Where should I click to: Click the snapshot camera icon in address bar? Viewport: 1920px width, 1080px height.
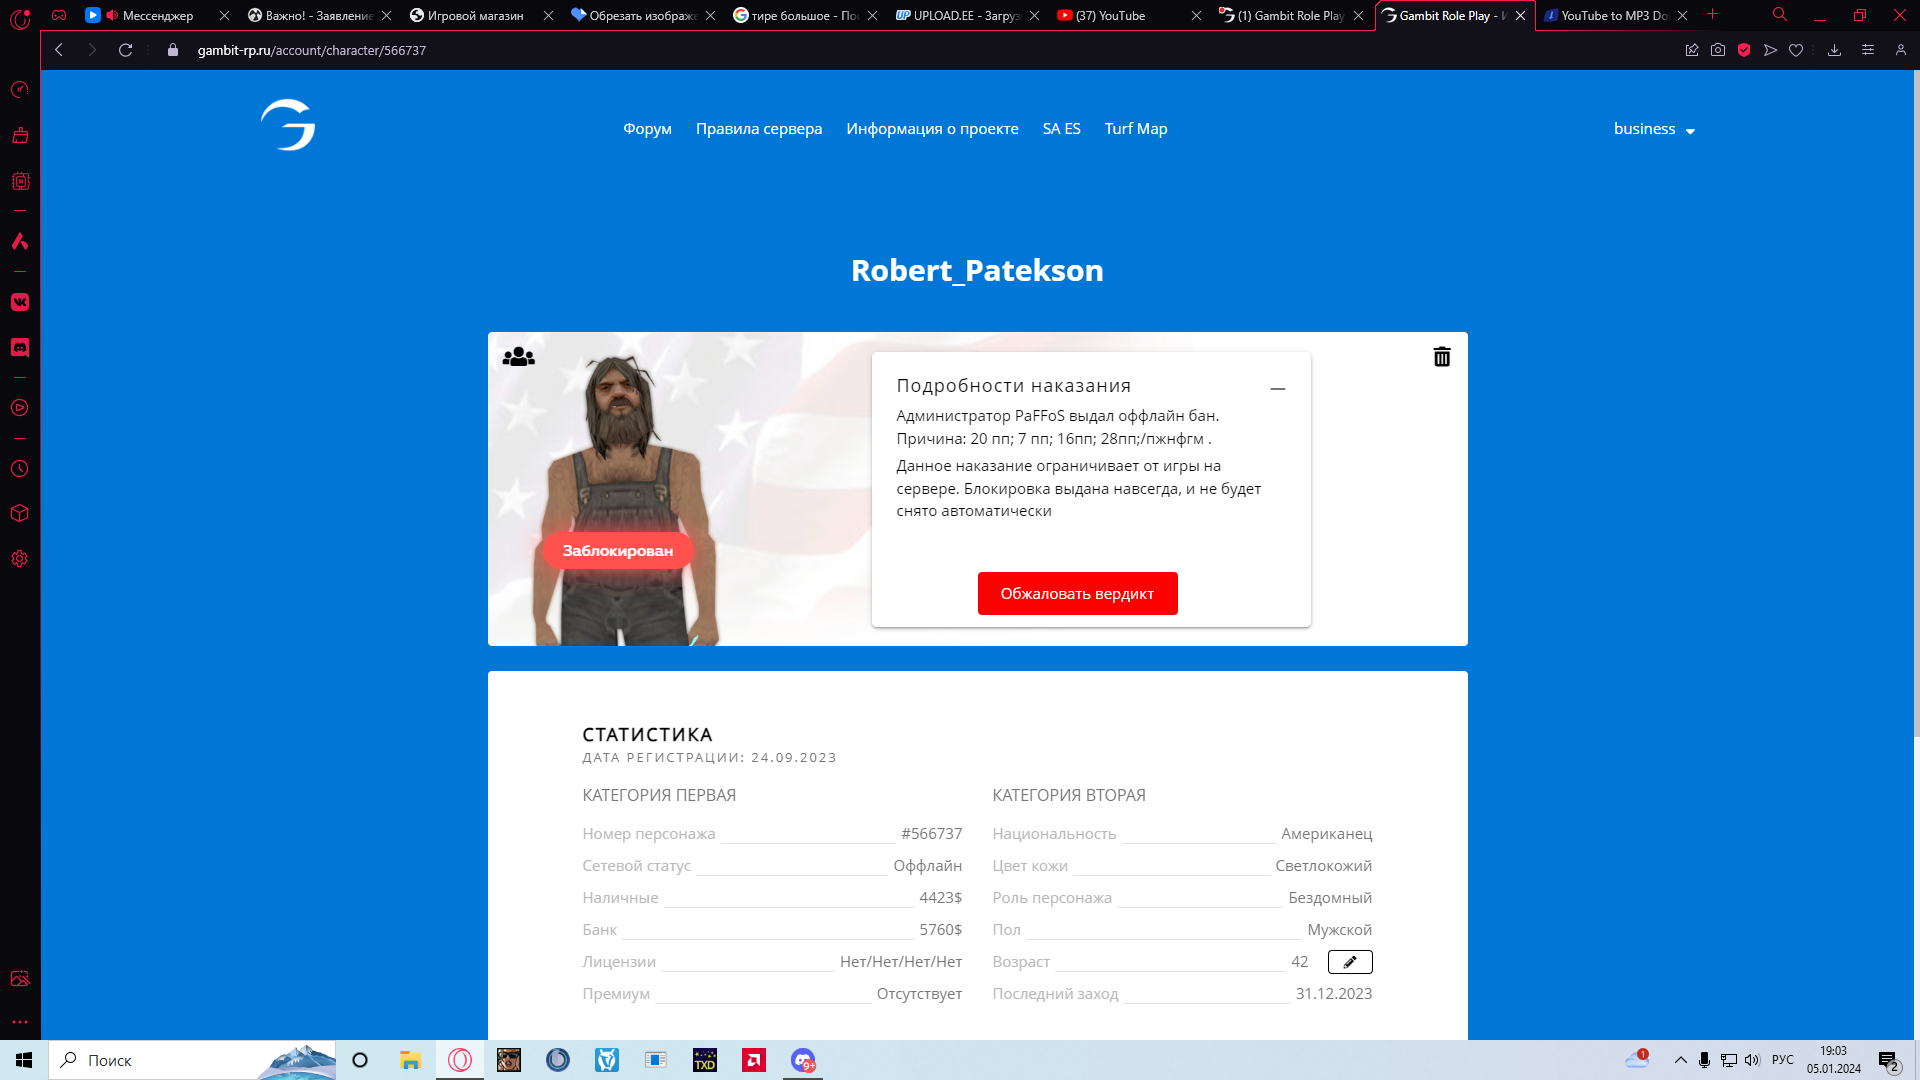1718,50
